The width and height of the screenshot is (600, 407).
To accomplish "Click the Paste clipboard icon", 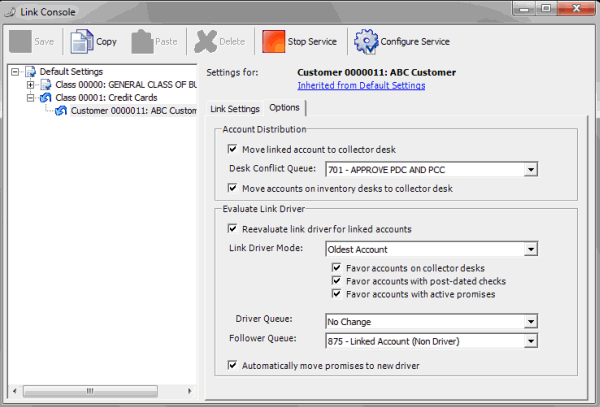I will 142,41.
